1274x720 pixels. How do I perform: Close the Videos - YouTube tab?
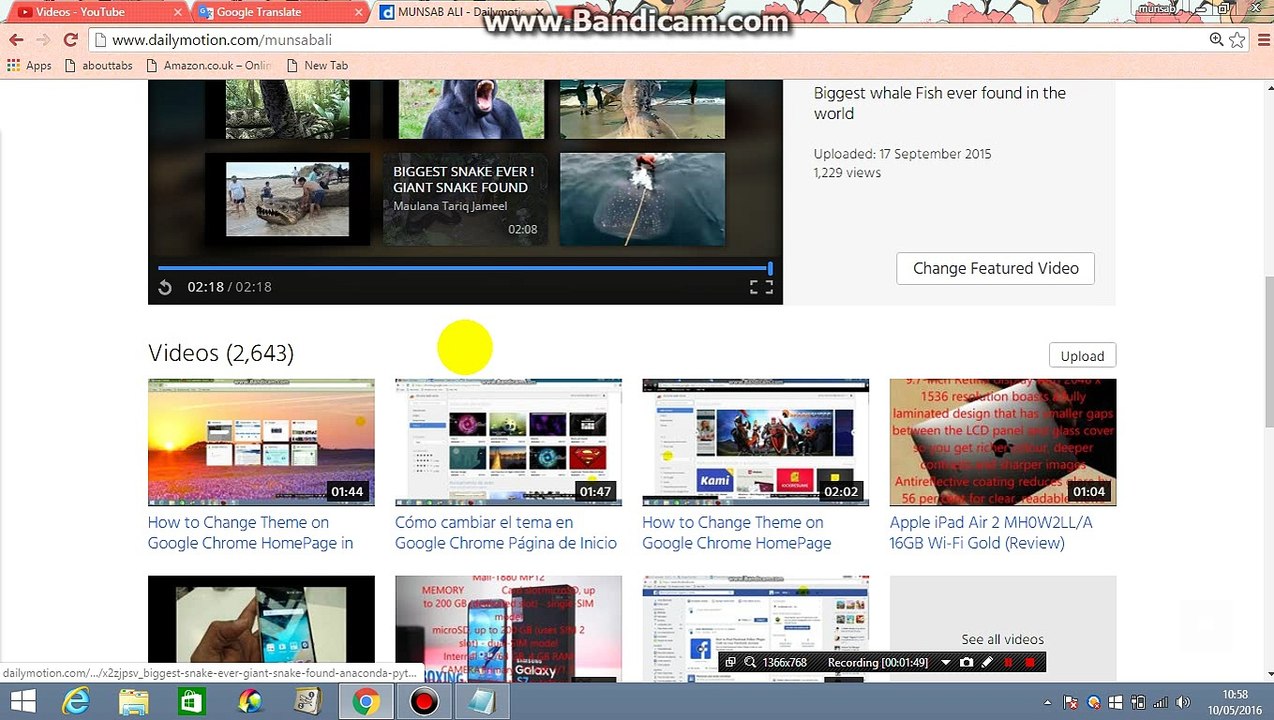click(178, 12)
